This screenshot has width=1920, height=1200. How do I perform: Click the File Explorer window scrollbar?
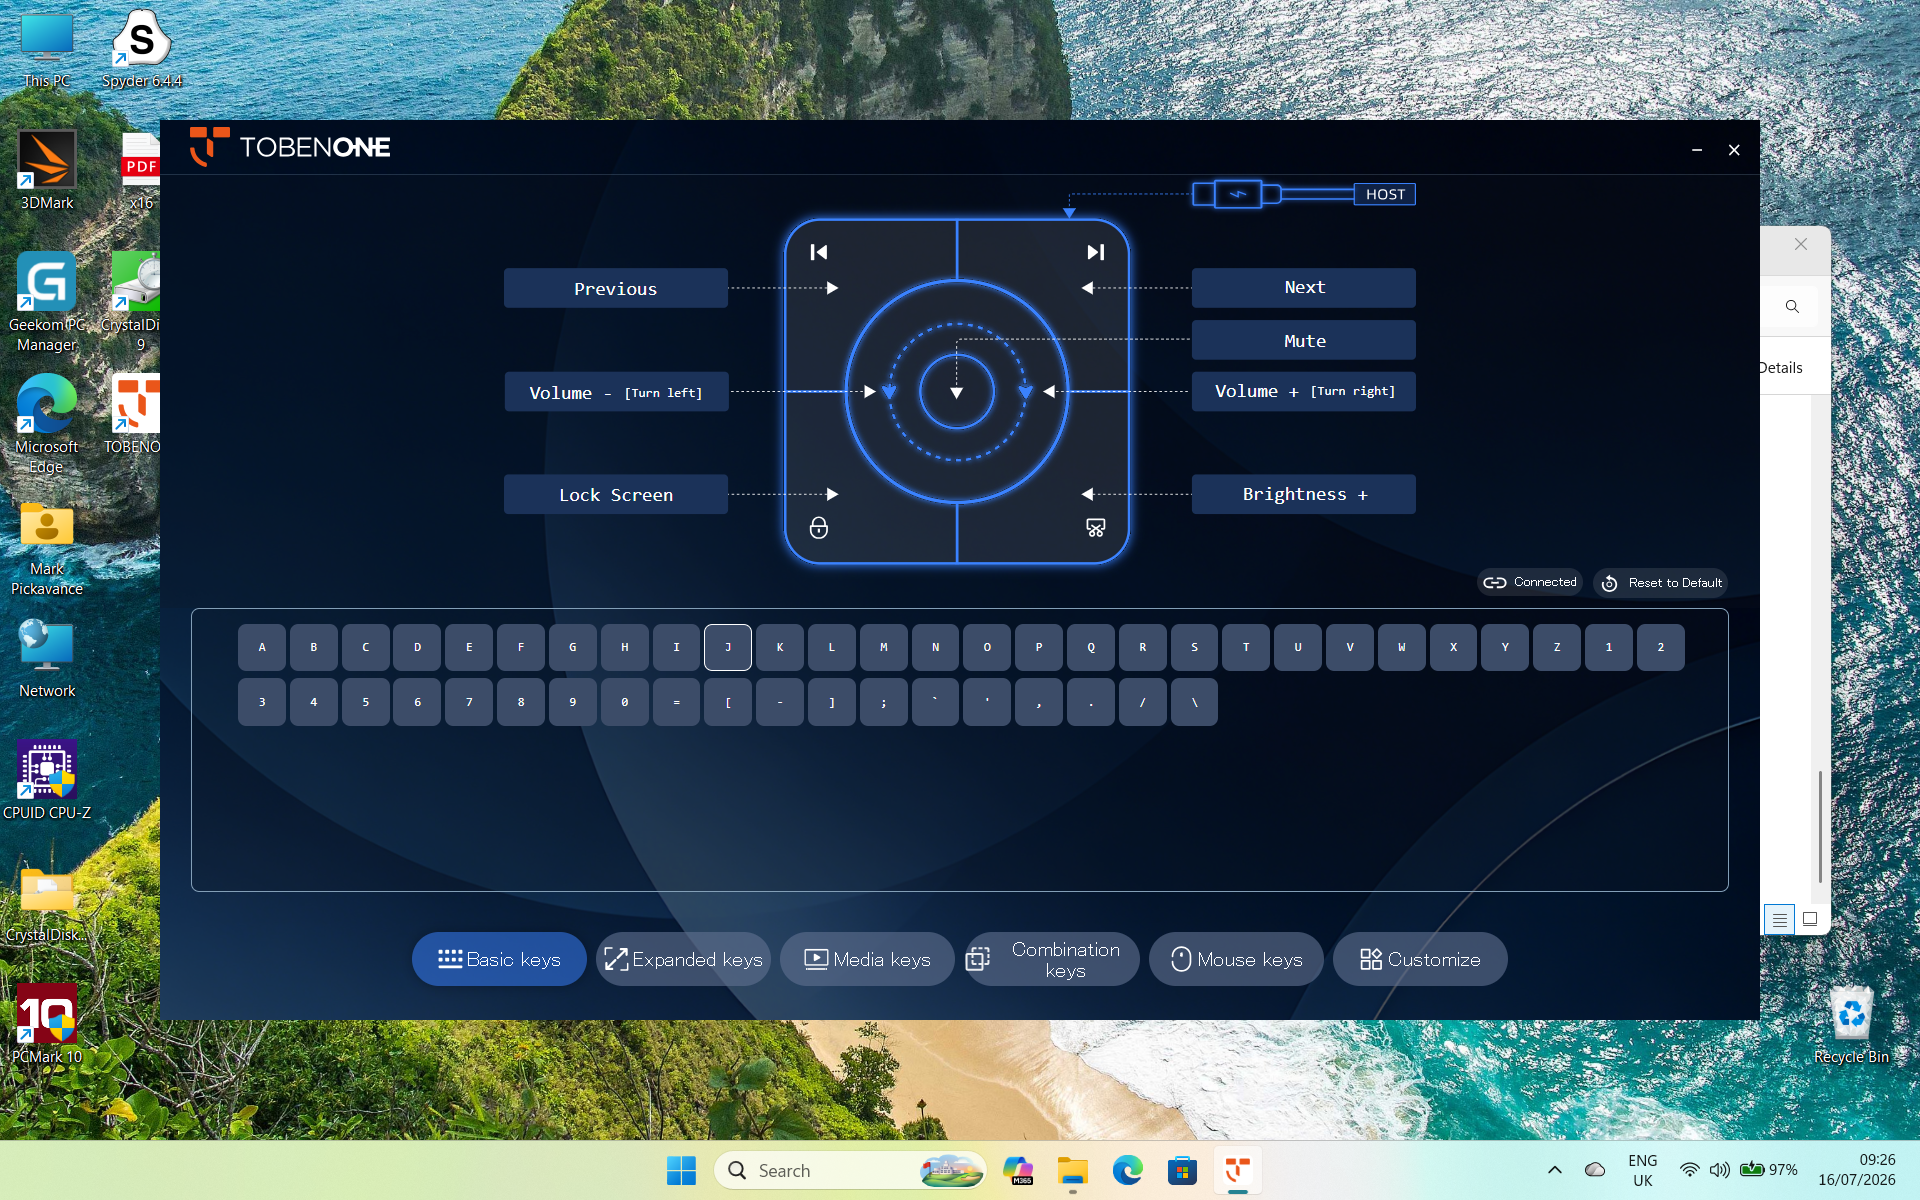point(1820,827)
